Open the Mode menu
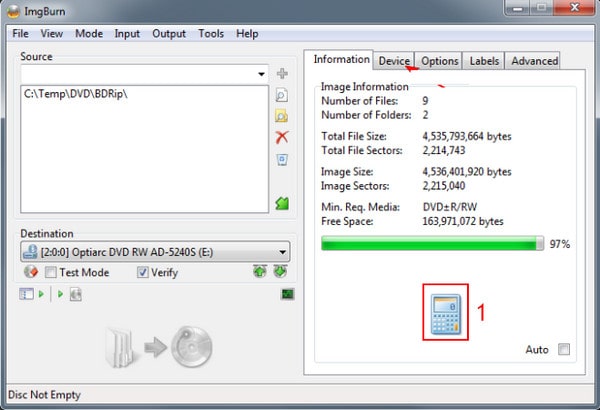This screenshot has width=600, height=410. (89, 34)
